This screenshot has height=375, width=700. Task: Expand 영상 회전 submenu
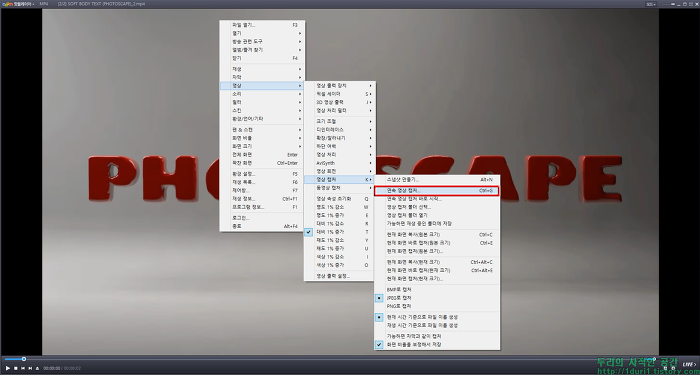click(339, 171)
